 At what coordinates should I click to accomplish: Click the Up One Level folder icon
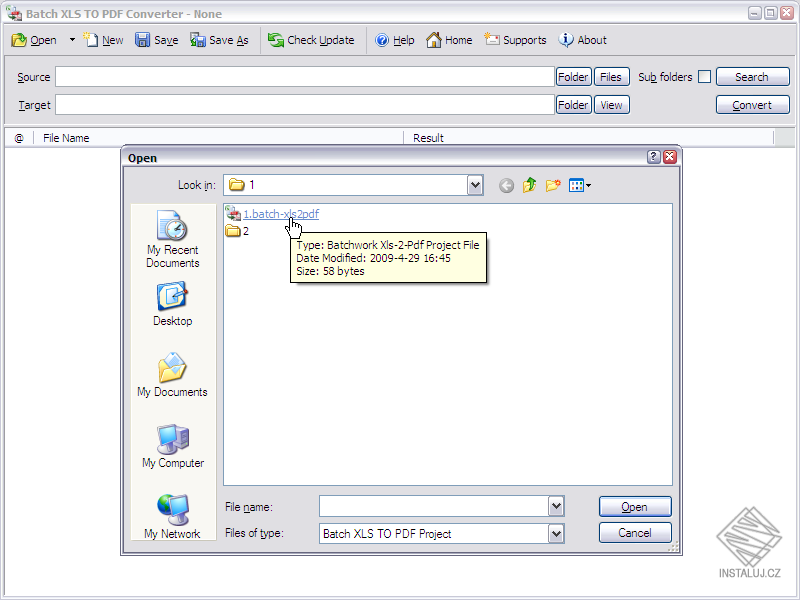coord(530,184)
